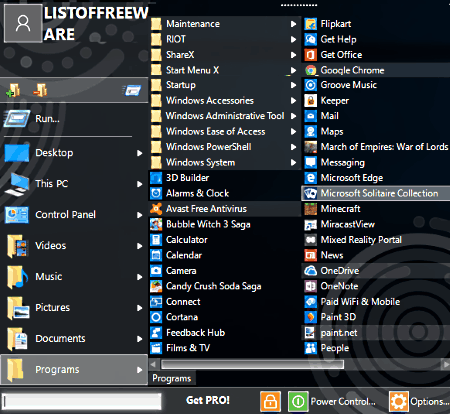Open Groove Music
The height and width of the screenshot is (414, 450).
pyautogui.click(x=376, y=85)
